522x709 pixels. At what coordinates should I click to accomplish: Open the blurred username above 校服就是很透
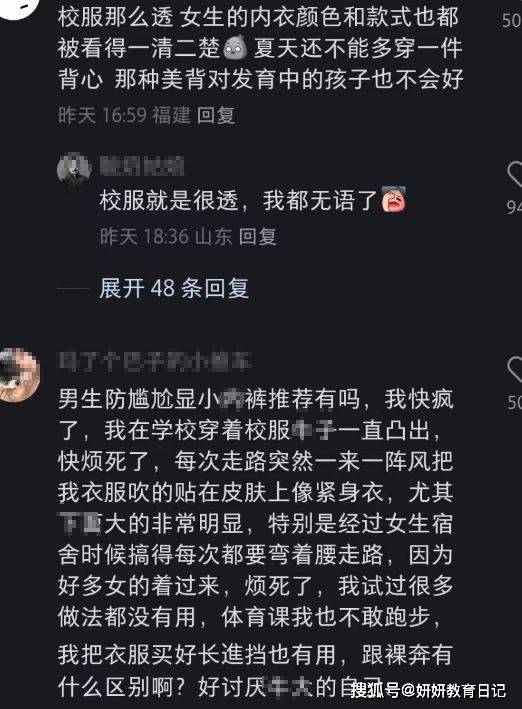click(142, 166)
